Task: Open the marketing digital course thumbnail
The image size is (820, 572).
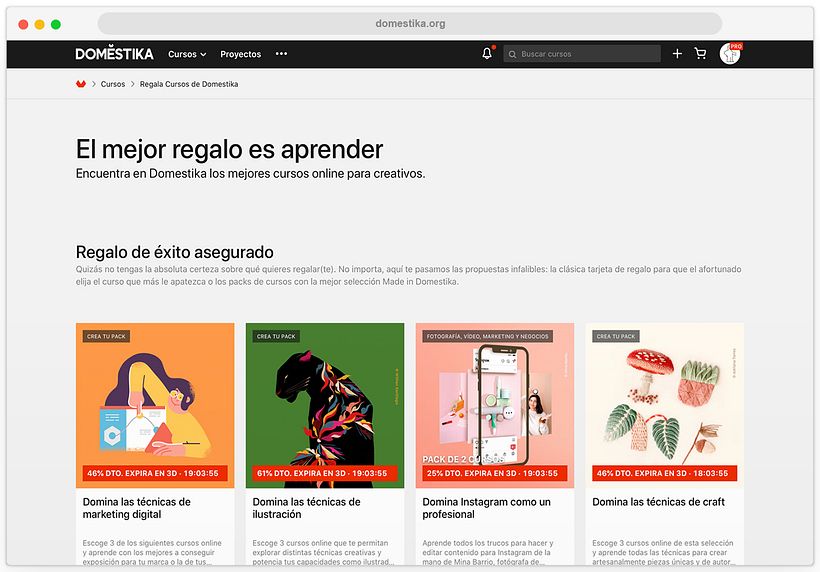Action: 155,405
